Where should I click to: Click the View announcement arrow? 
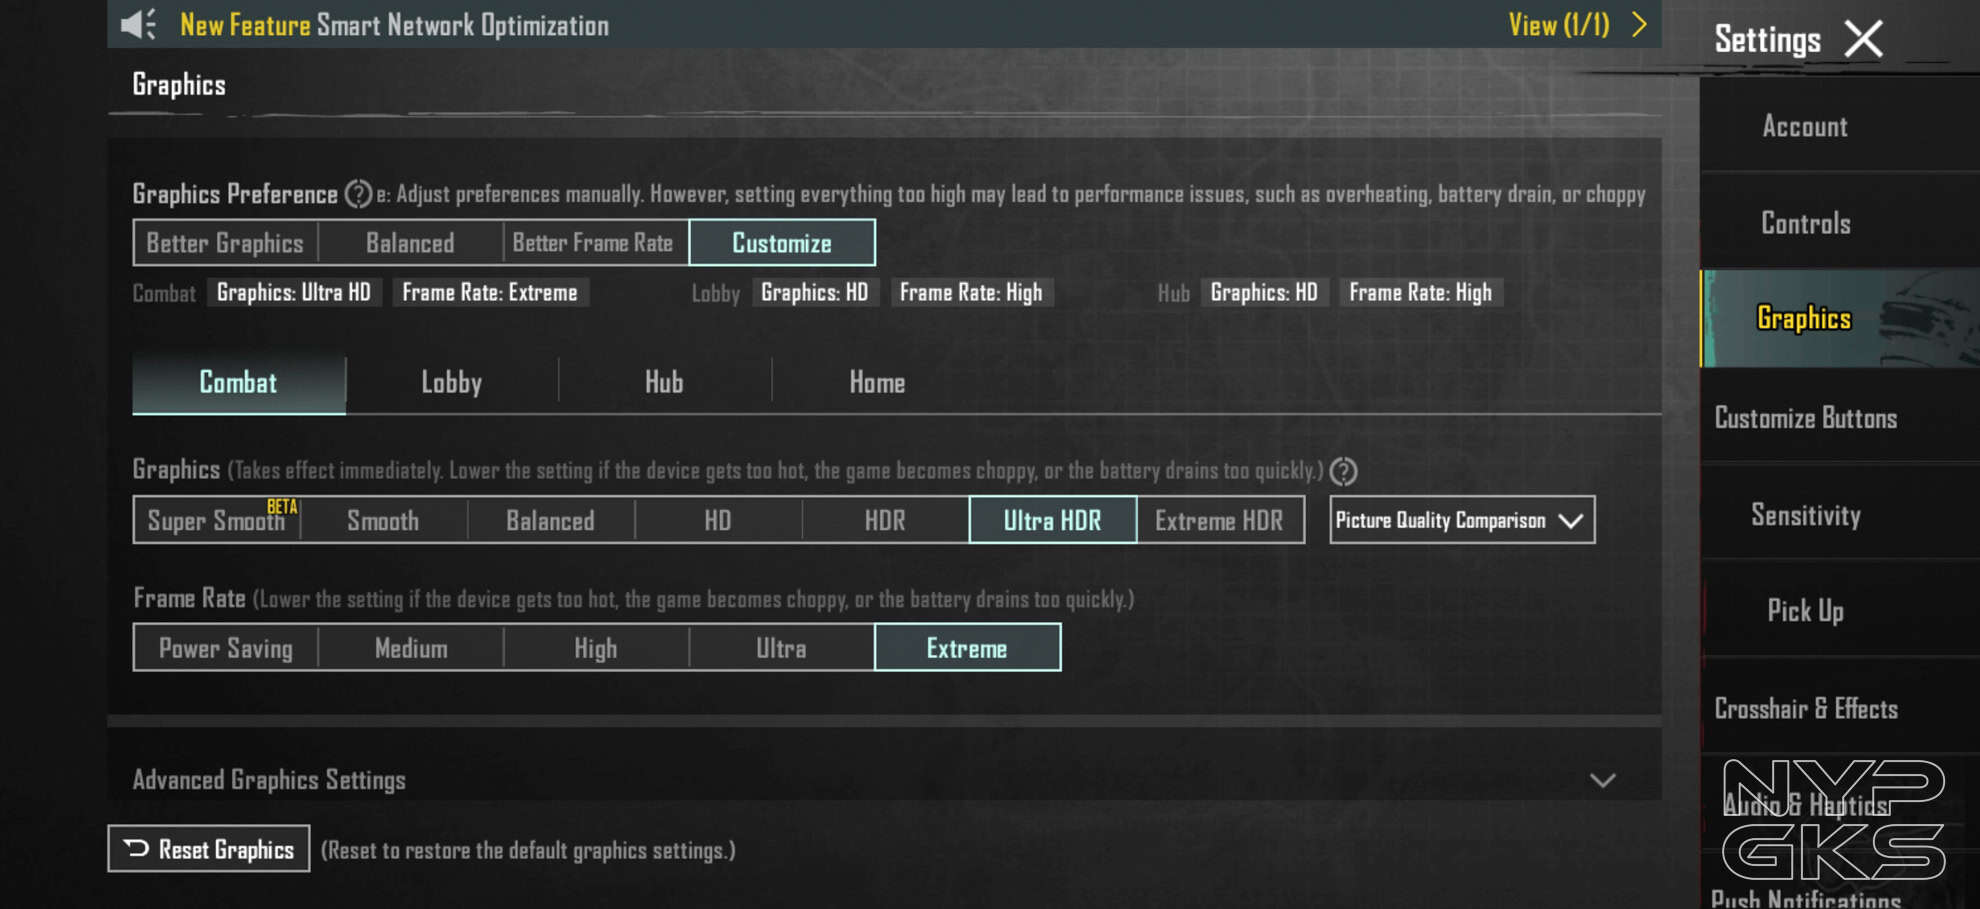[x=1639, y=25]
